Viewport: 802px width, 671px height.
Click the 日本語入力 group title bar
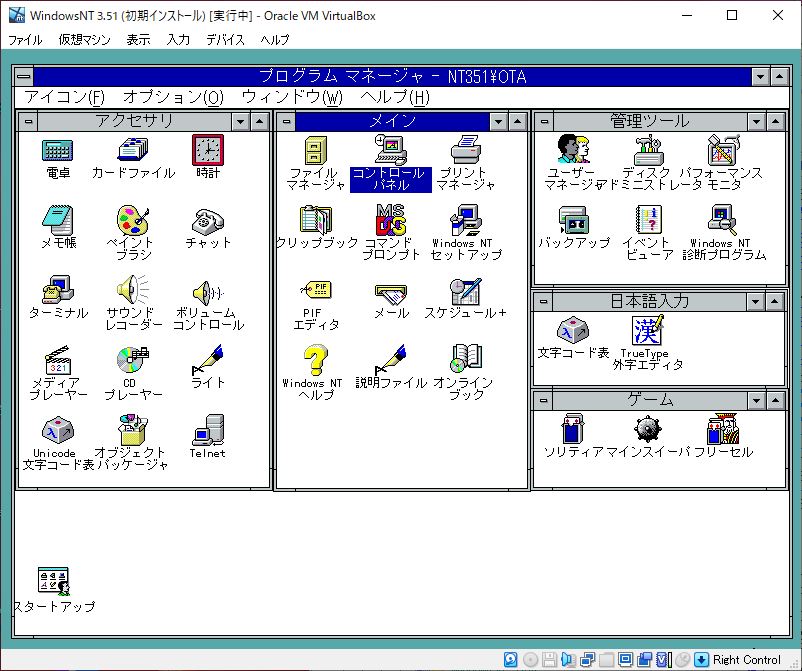649,301
